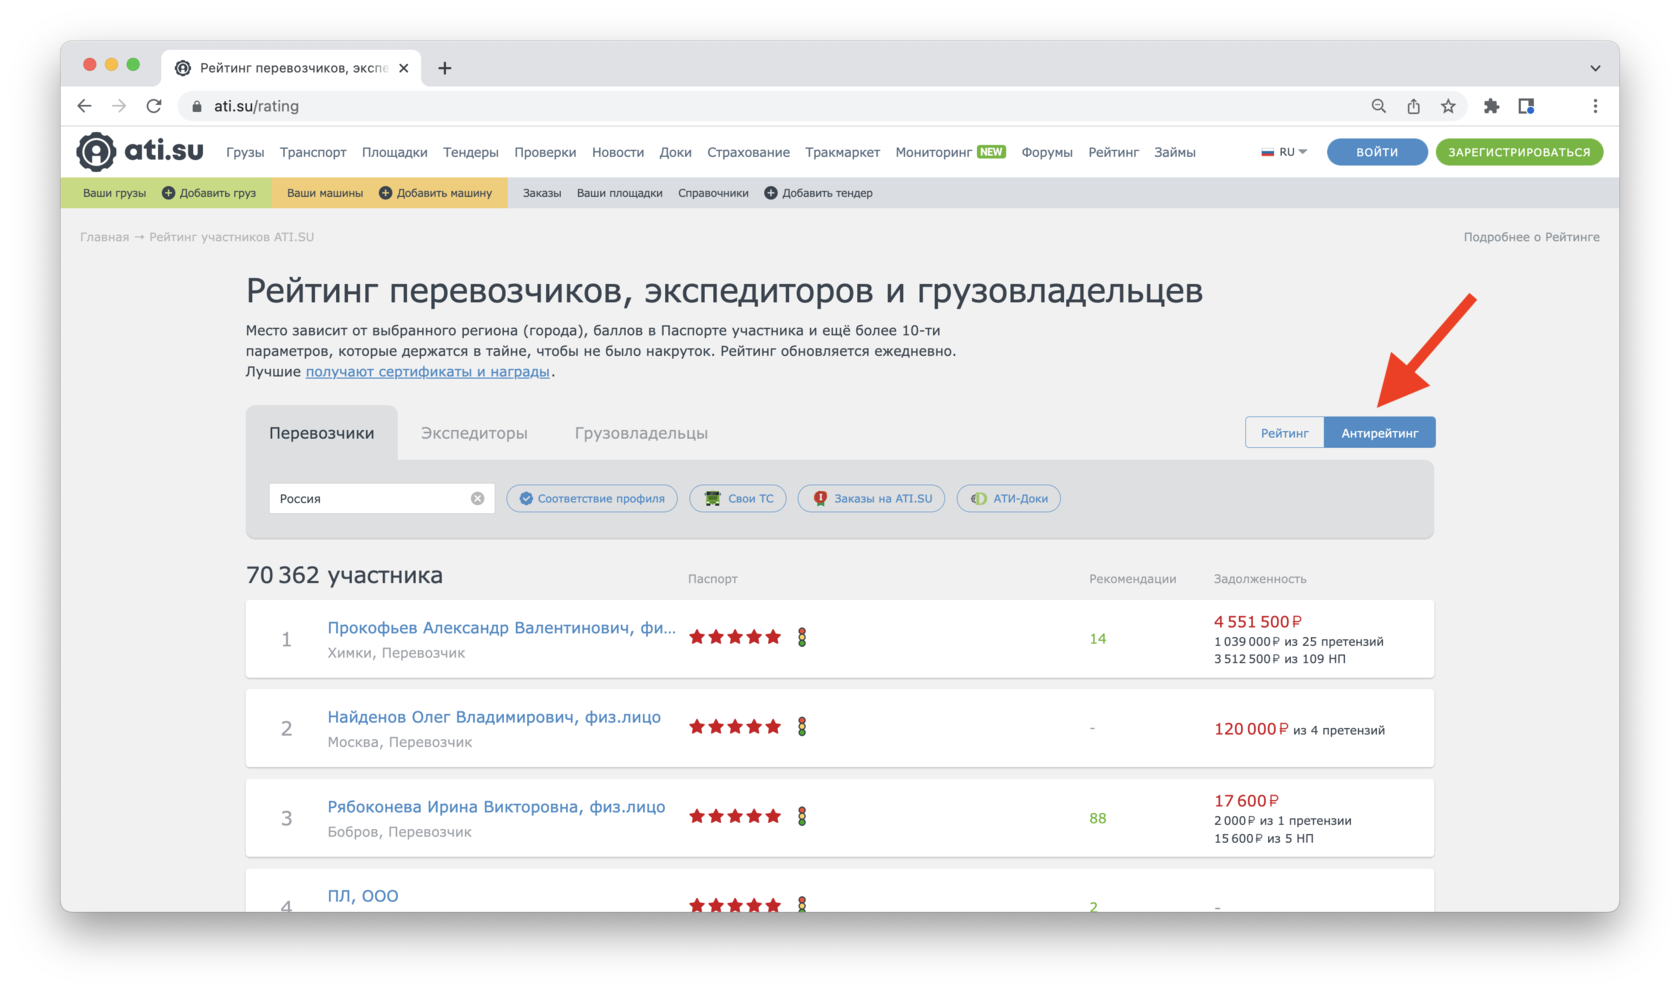
Task: Open the Тракмаркет menu item
Action: point(843,152)
